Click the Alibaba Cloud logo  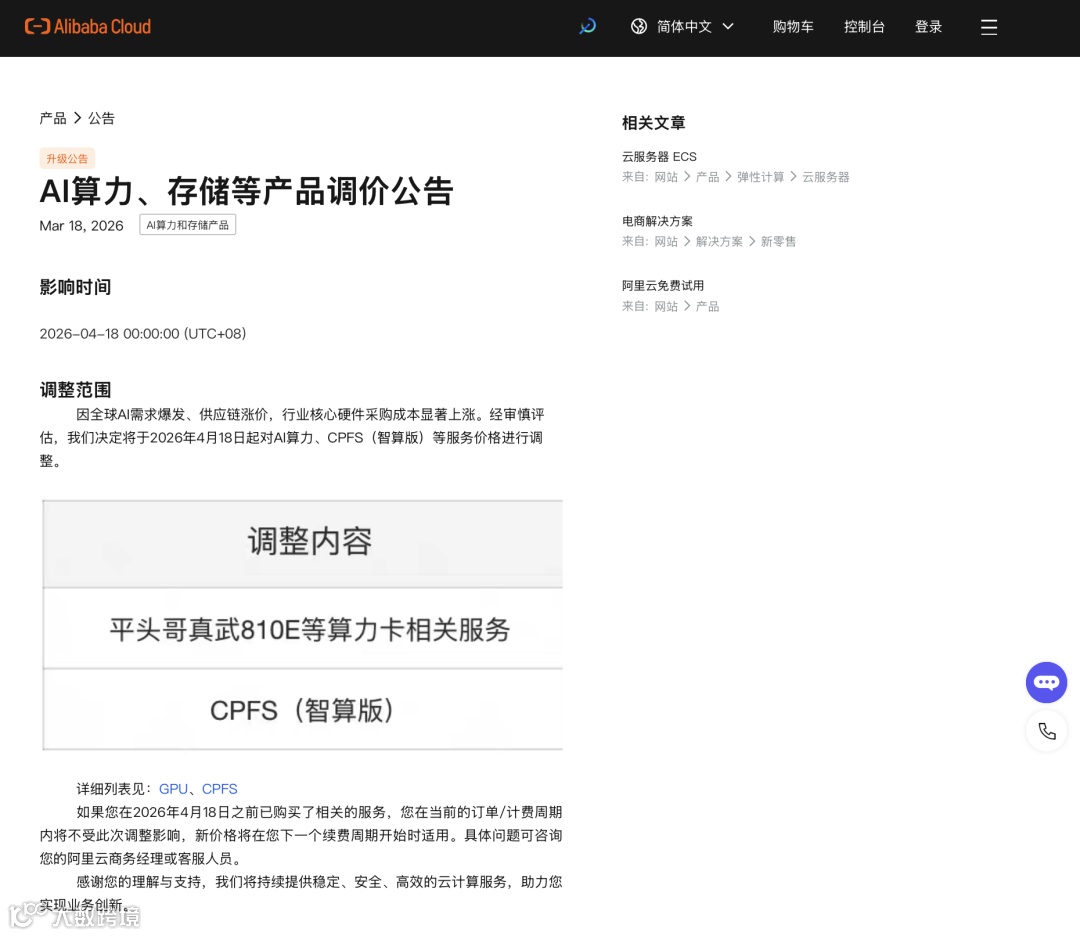87,27
